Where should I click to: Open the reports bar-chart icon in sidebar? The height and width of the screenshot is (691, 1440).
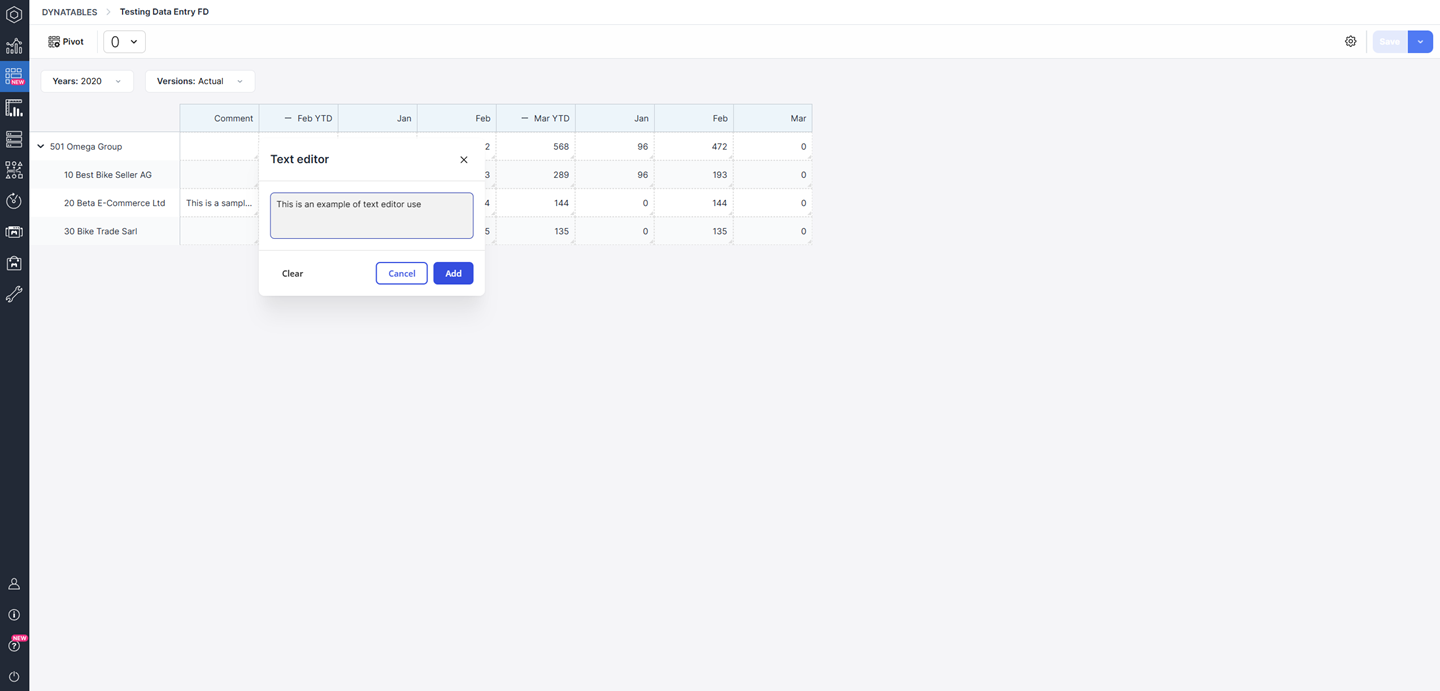click(14, 108)
